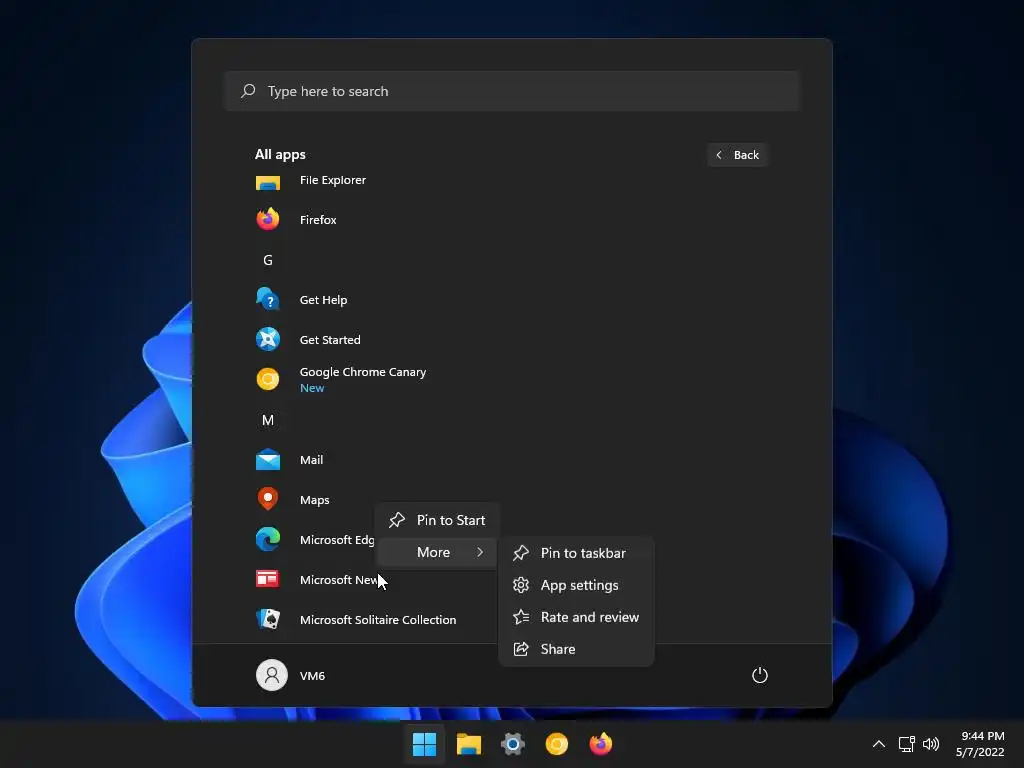The height and width of the screenshot is (768, 1024).
Task: Click the Get Started label
Action: coord(330,340)
